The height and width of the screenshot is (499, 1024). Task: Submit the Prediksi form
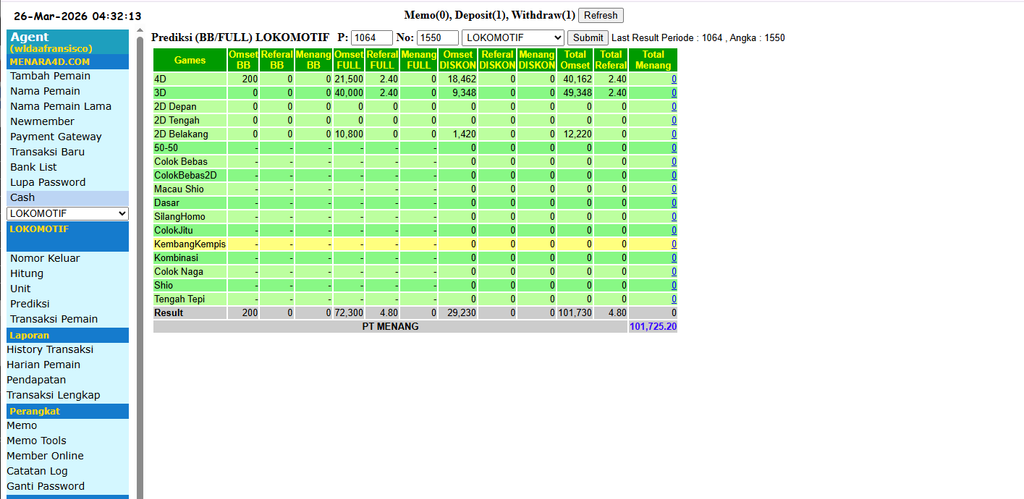[588, 38]
